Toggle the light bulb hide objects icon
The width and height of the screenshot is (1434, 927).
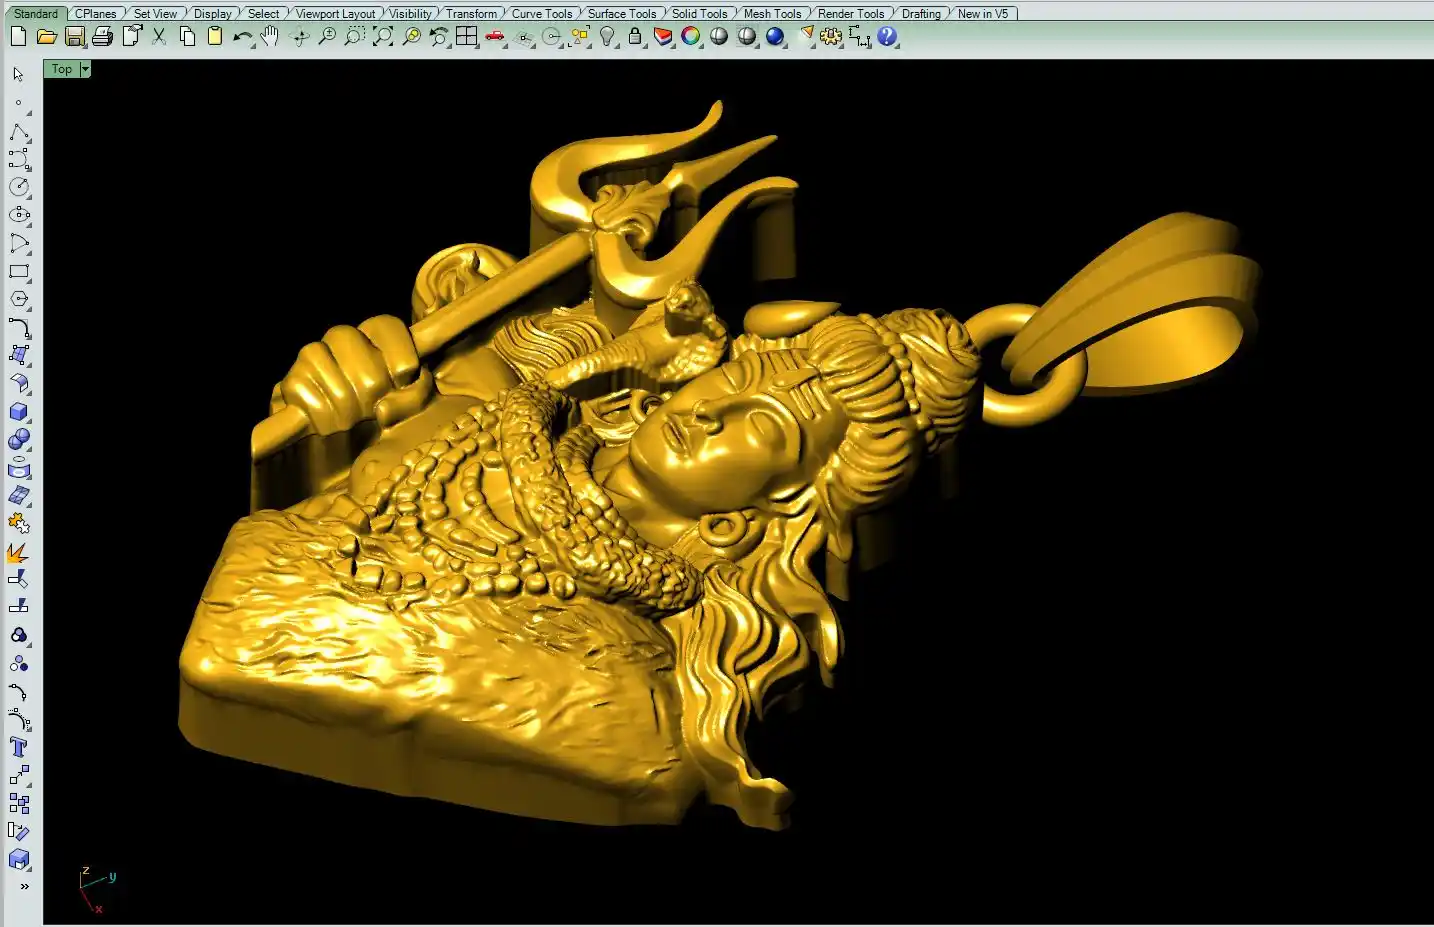click(607, 37)
